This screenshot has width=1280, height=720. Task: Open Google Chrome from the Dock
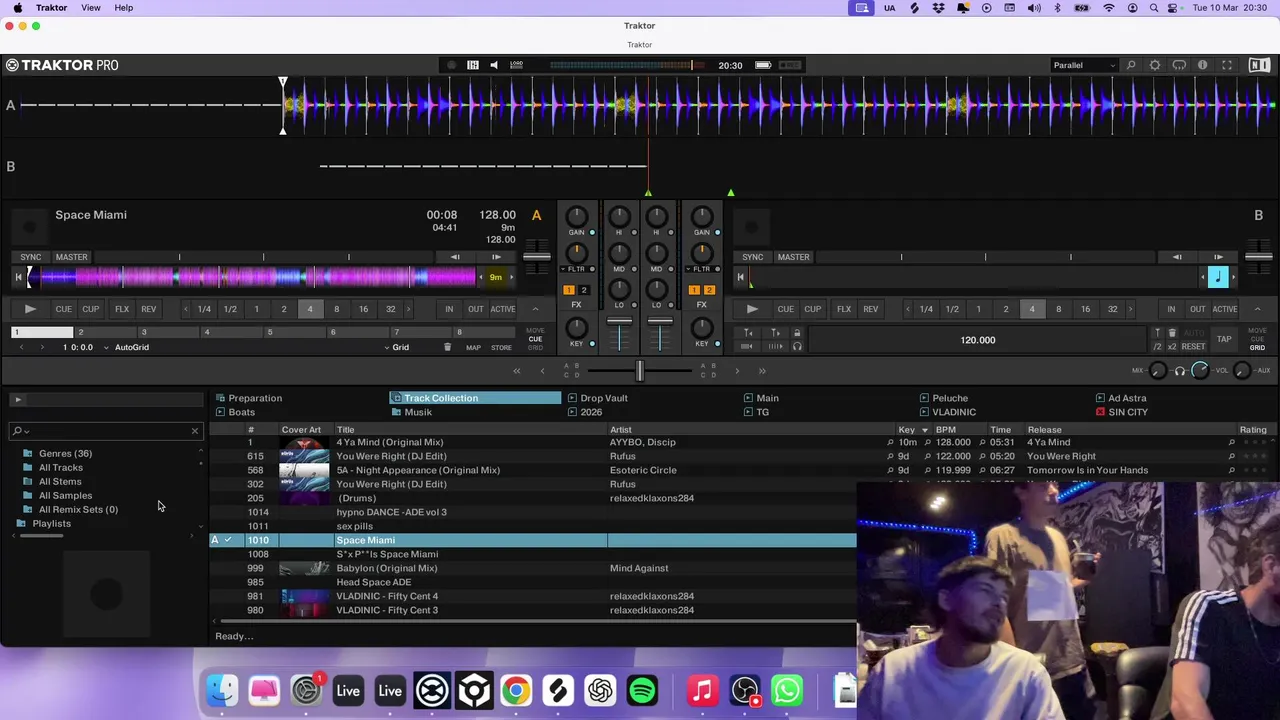[x=516, y=690]
